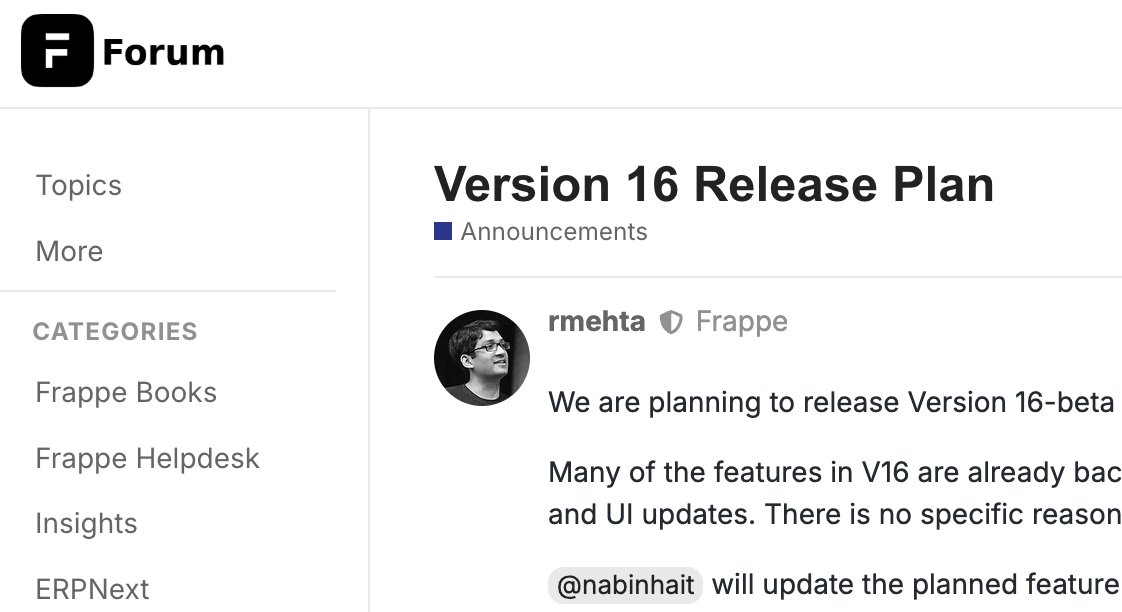The height and width of the screenshot is (612, 1122).
Task: Open the Frappe Books category
Action: [x=126, y=392]
